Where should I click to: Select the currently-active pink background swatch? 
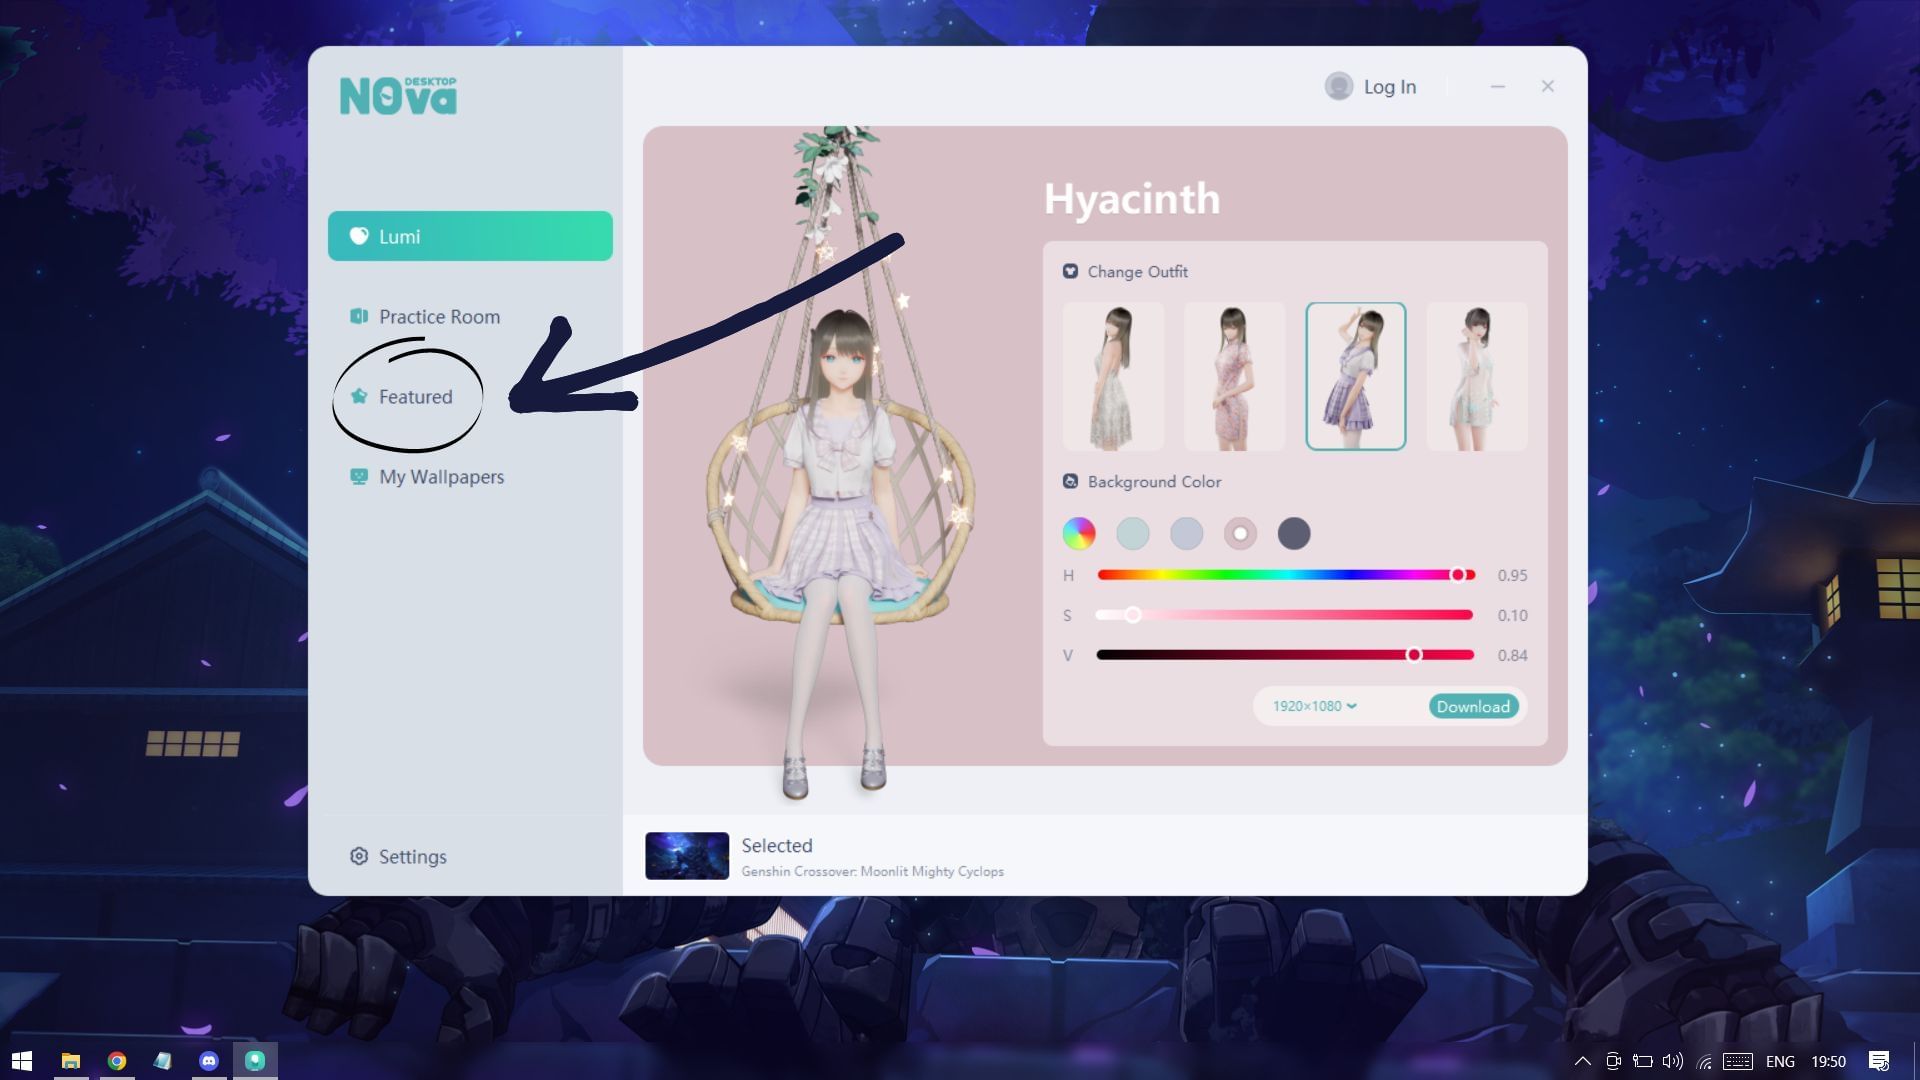coord(1240,533)
